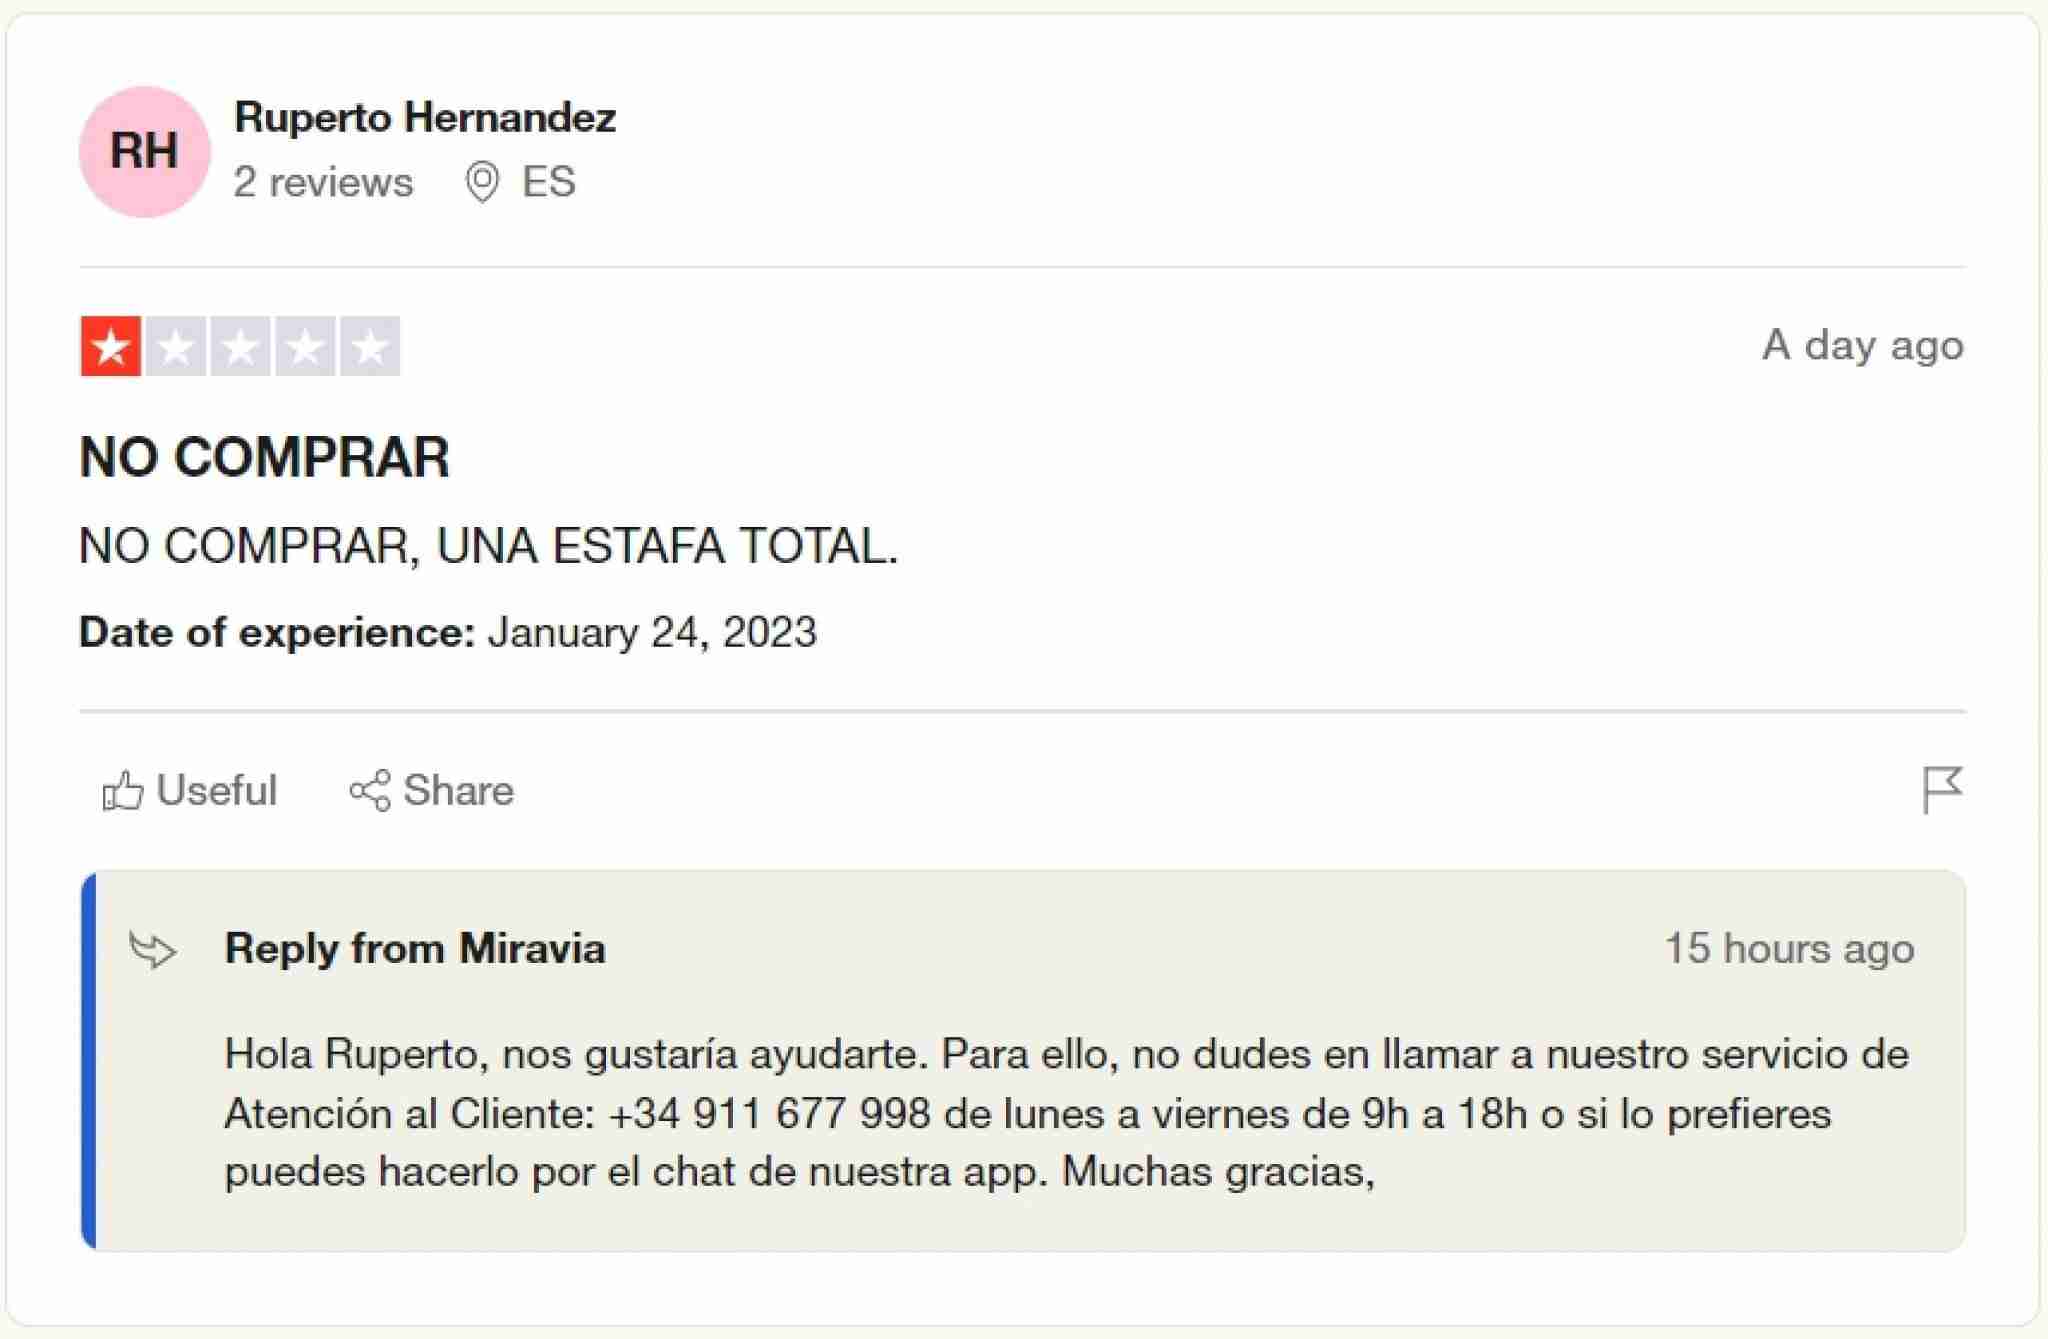Click the third grey rating star
The width and height of the screenshot is (2048, 1339).
(241, 347)
